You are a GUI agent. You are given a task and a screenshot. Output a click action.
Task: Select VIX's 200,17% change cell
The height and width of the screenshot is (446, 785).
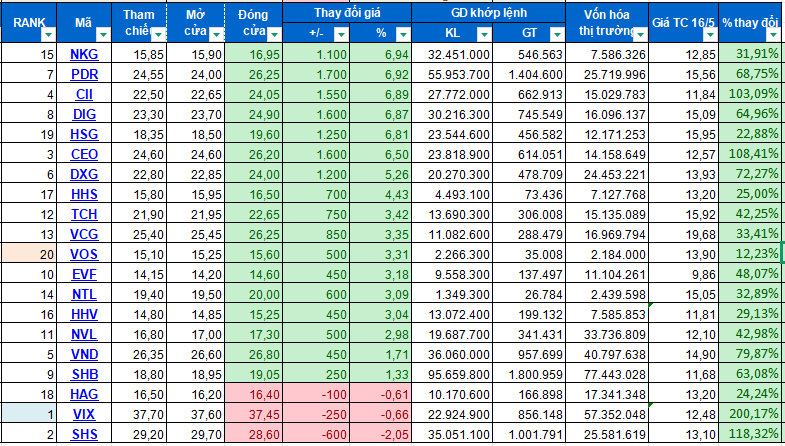tap(751, 414)
